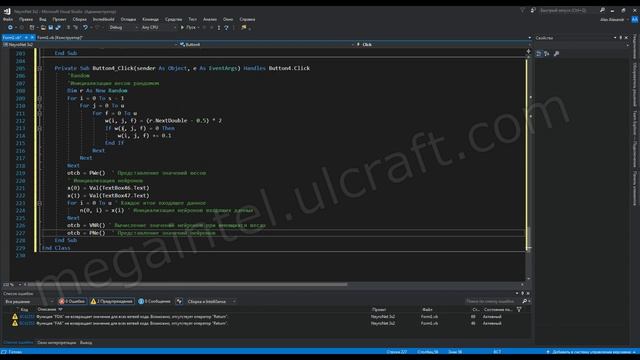Collapse the If w(i, j, f) = 0 block
The width and height of the screenshot is (640, 360).
[x=40, y=128]
